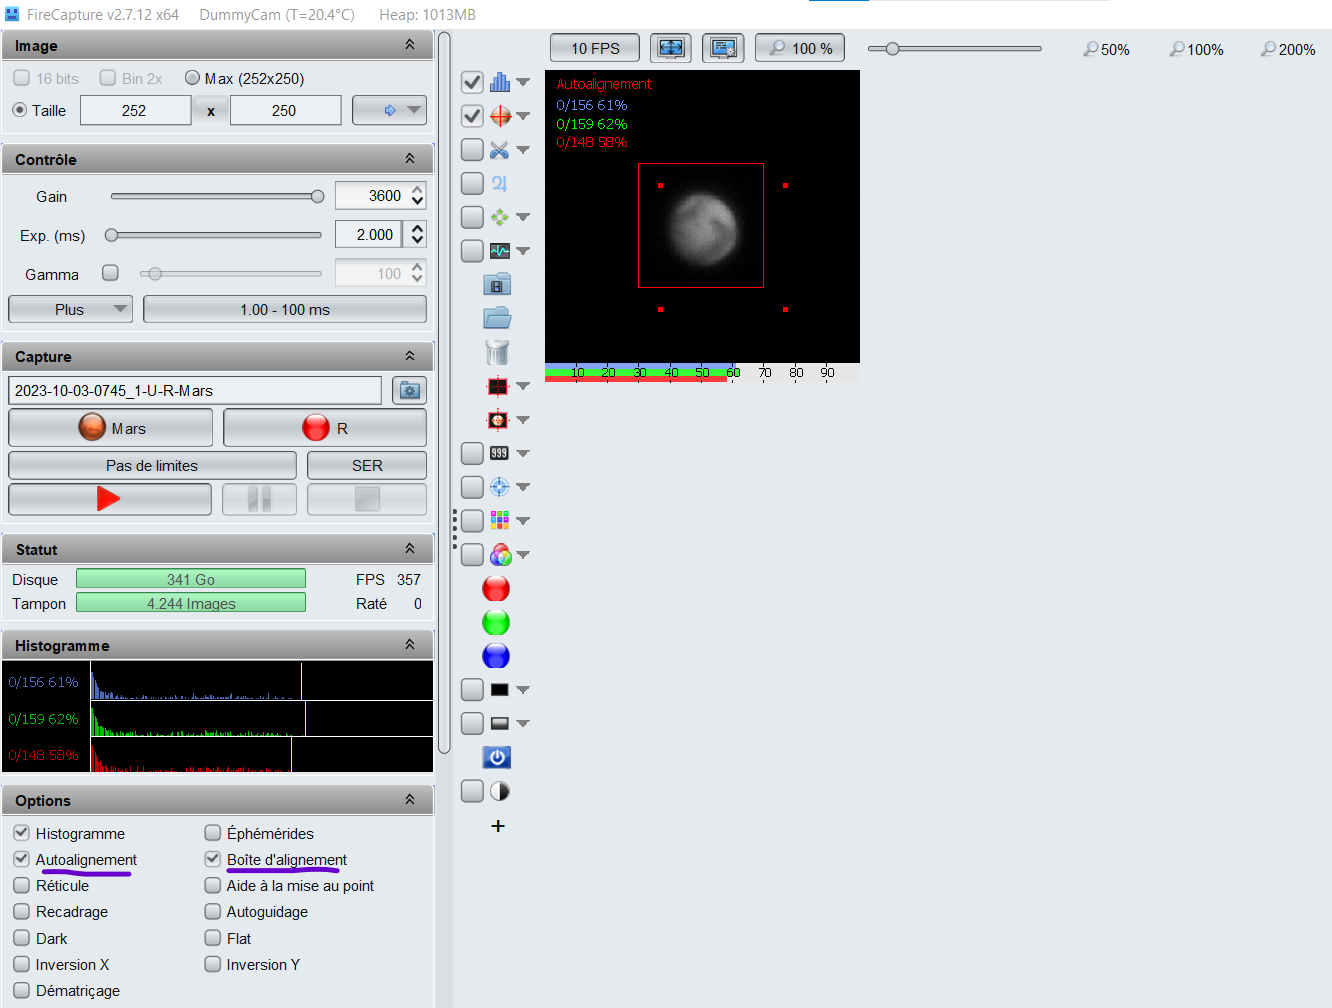1332x1008 pixels.
Task: Click the black ROI box with red crosshair icon
Action: [498, 386]
